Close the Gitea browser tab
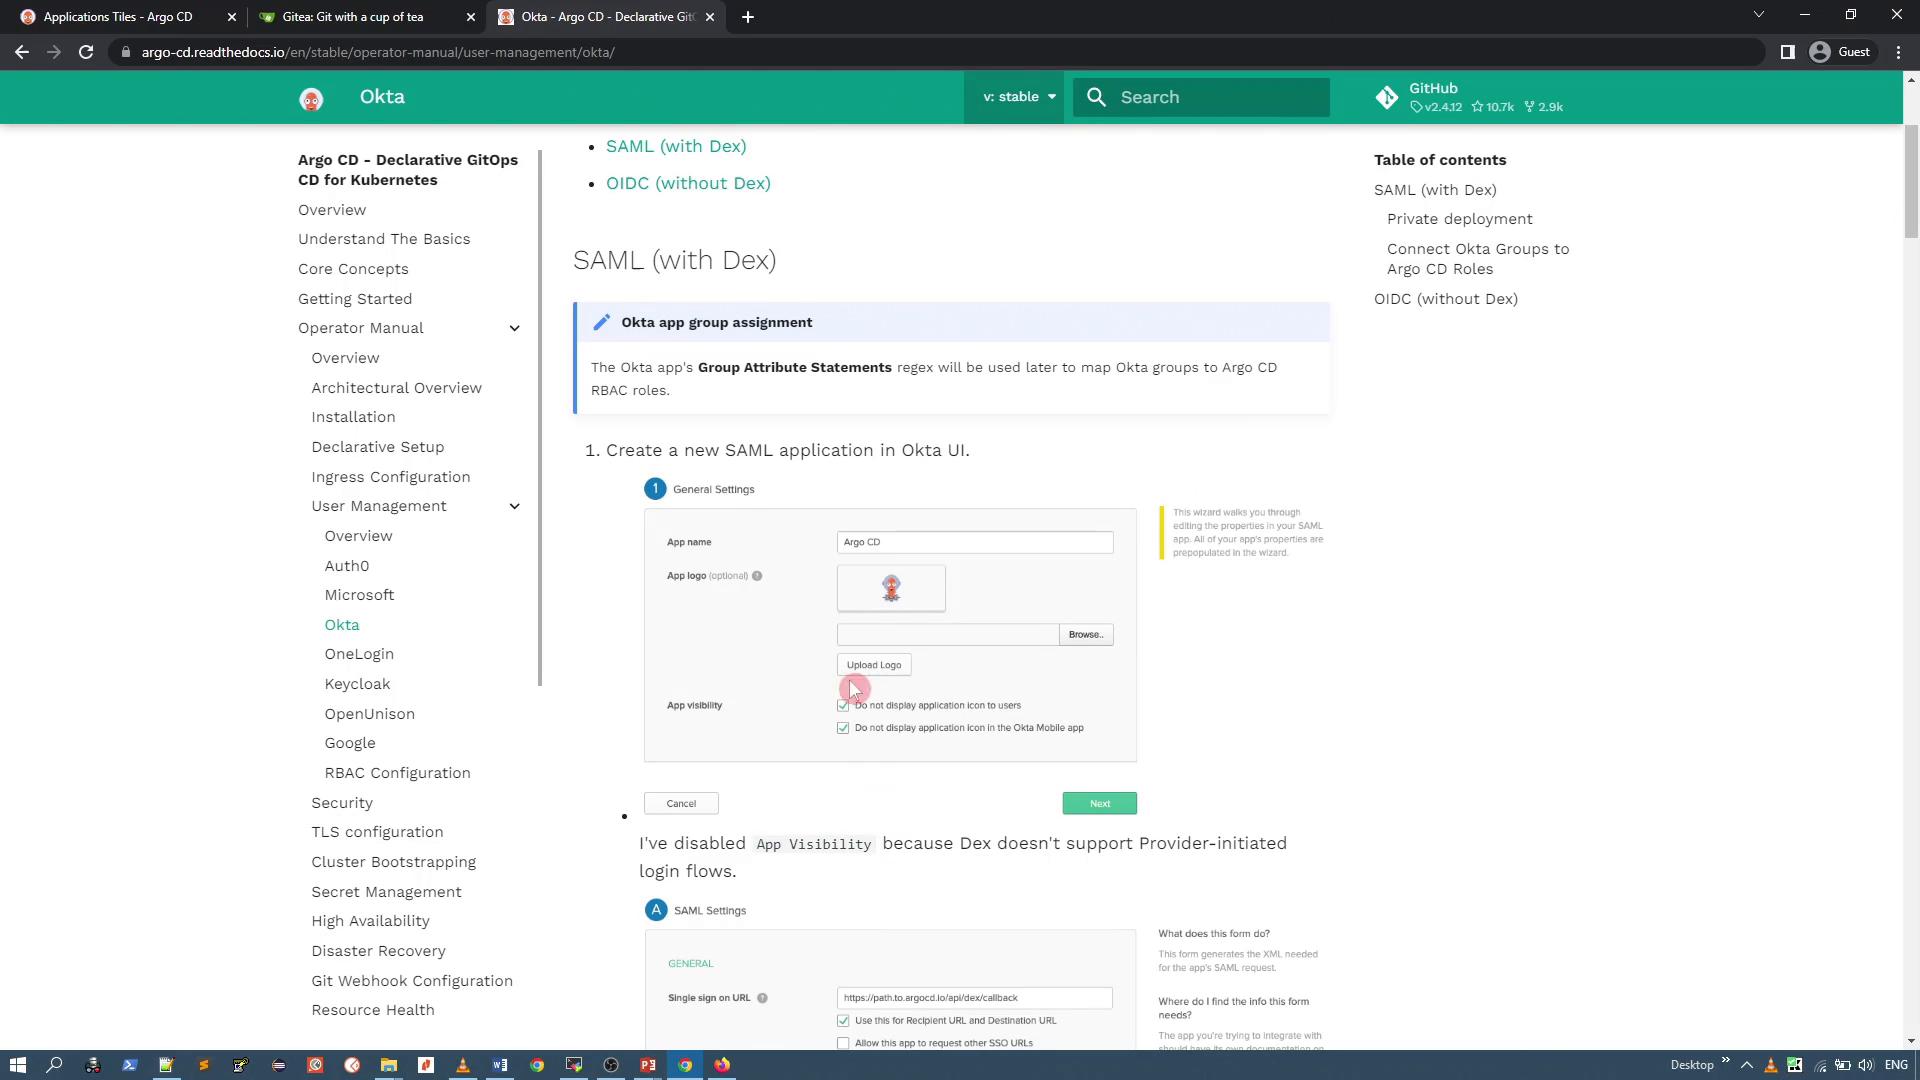This screenshot has width=1920, height=1080. click(471, 17)
